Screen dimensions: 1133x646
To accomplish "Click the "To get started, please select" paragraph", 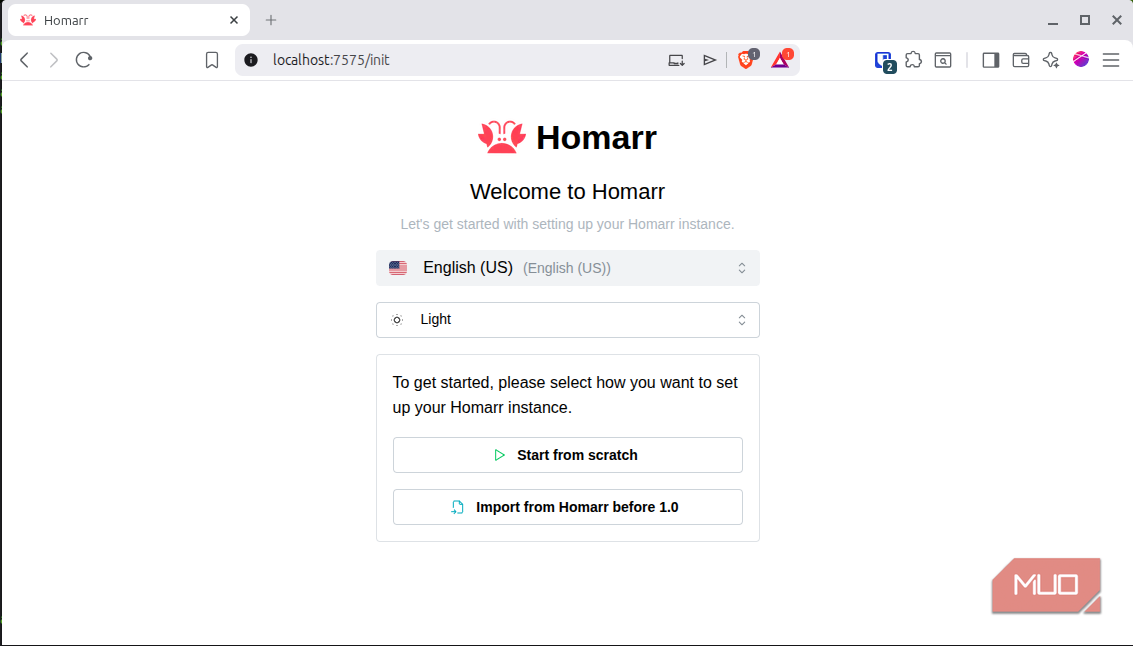I will tap(565, 395).
